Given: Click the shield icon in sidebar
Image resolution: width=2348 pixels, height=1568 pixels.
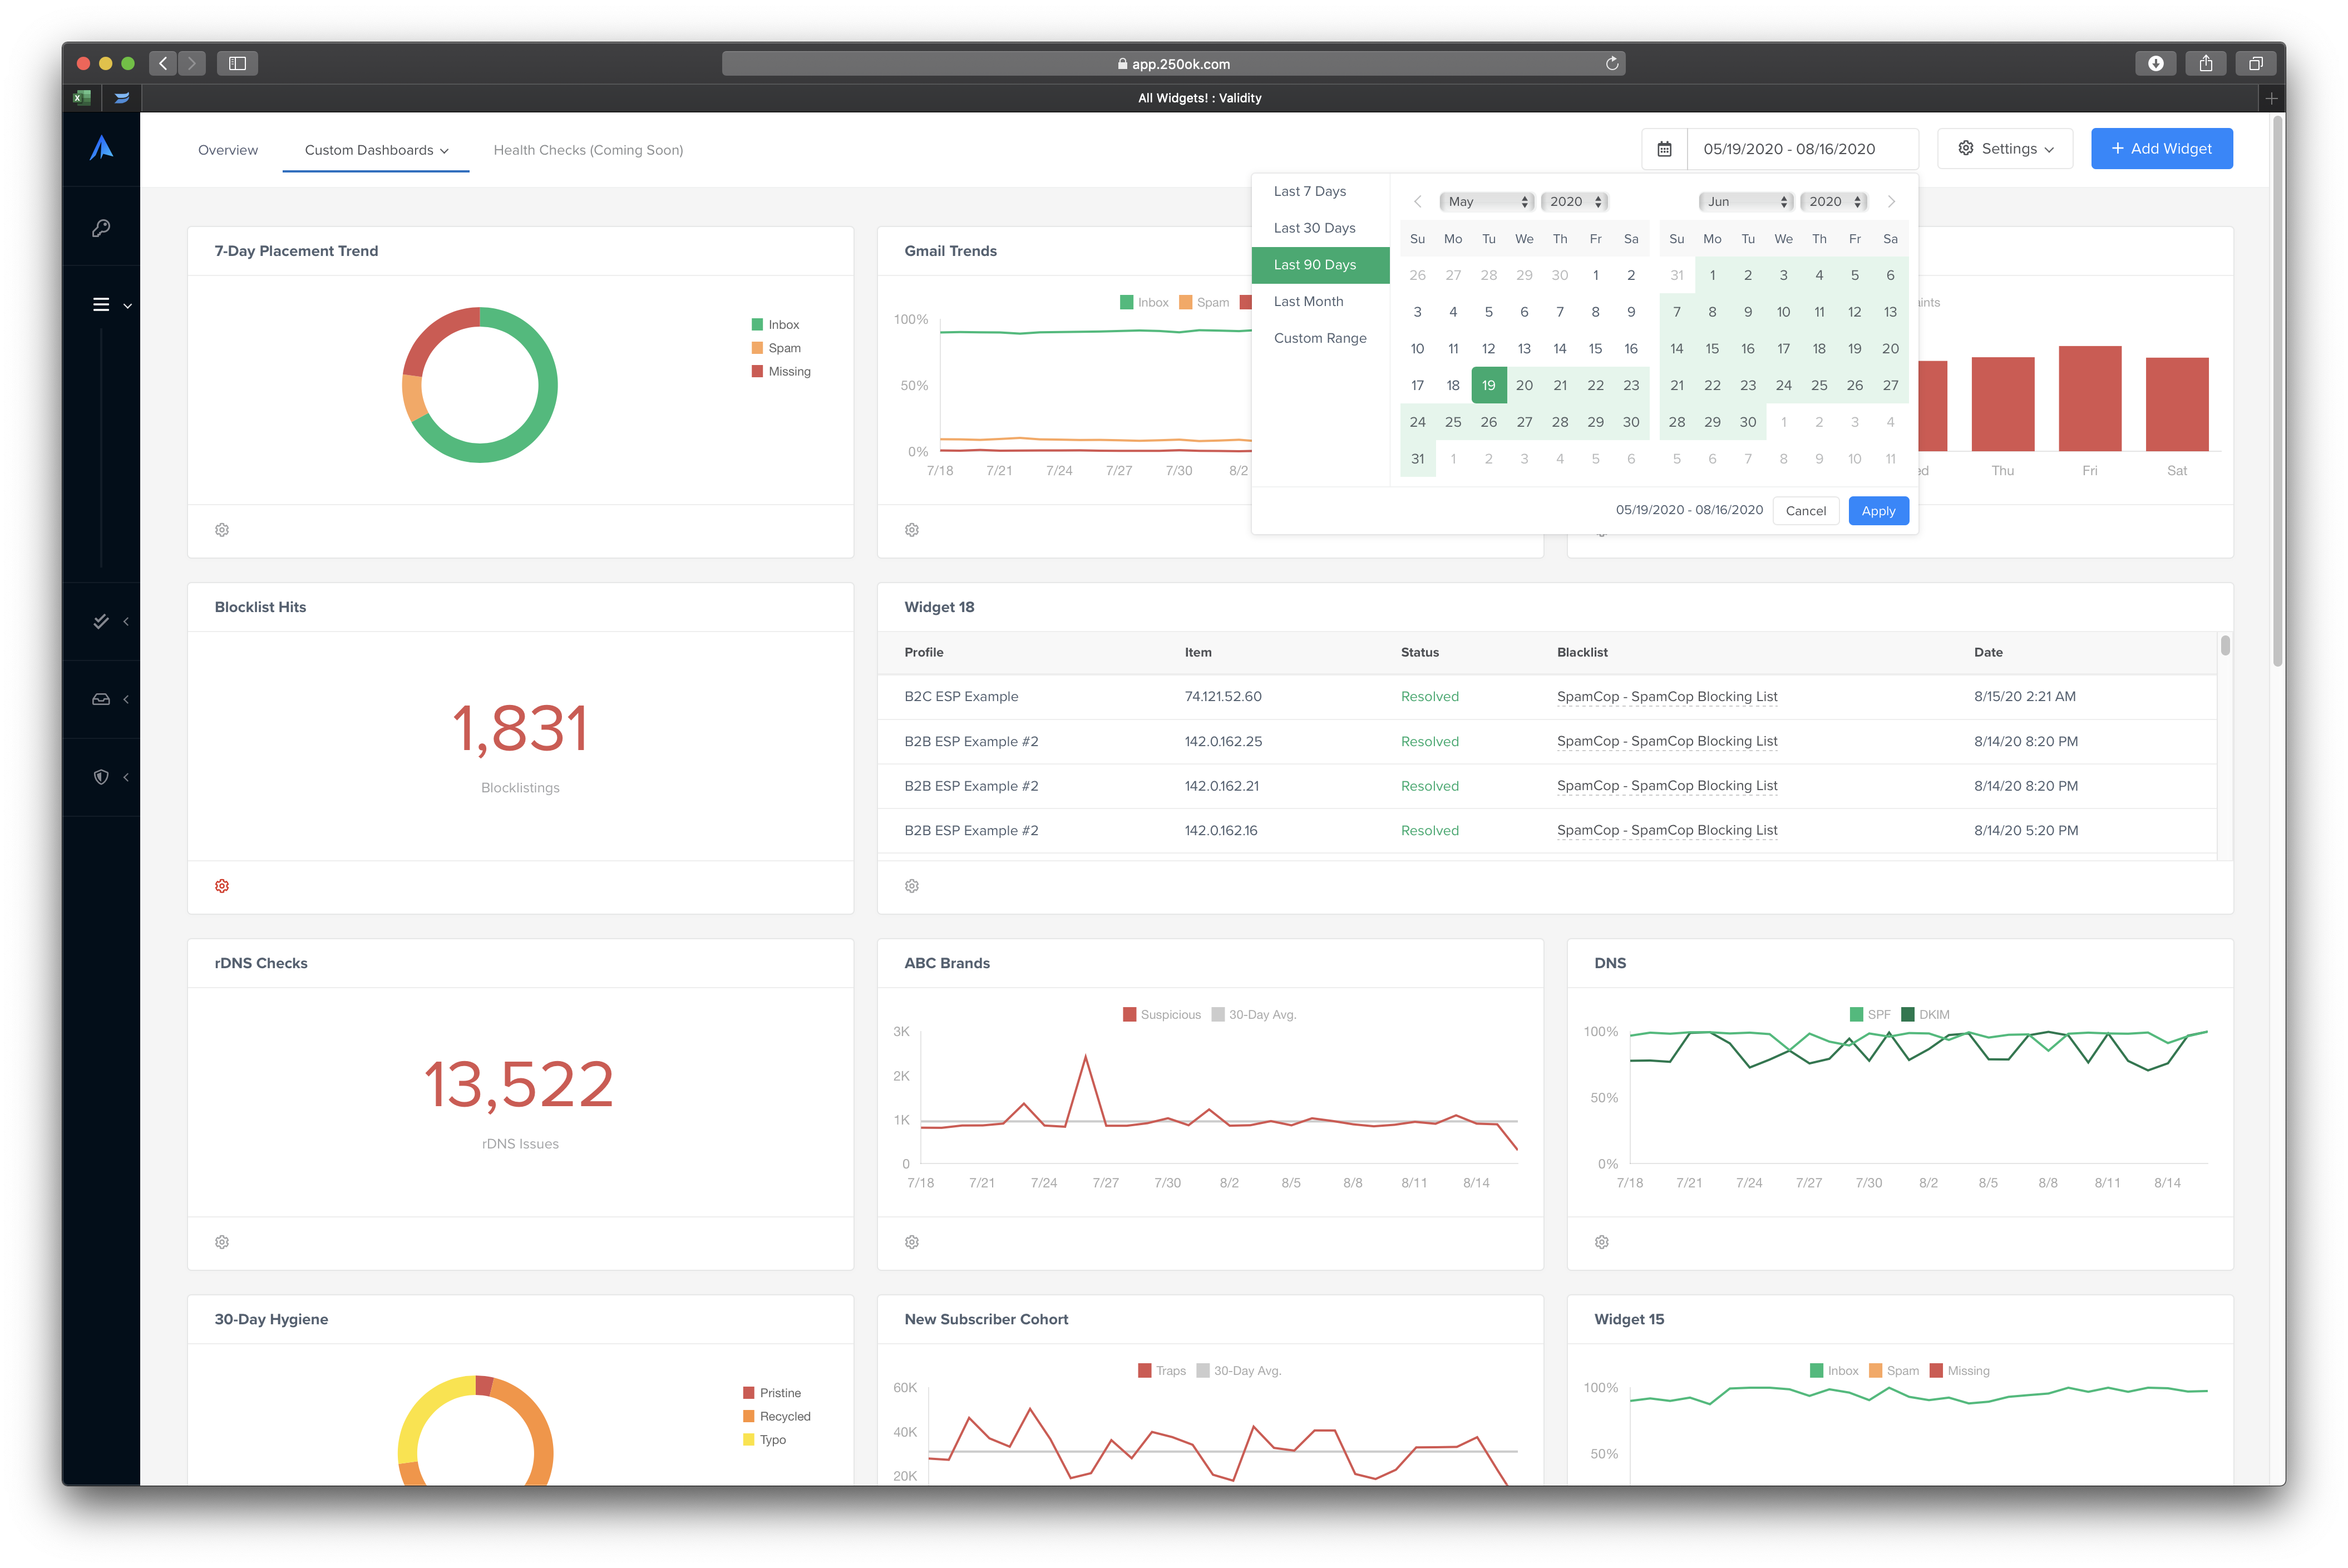Looking at the screenshot, I should click(101, 777).
